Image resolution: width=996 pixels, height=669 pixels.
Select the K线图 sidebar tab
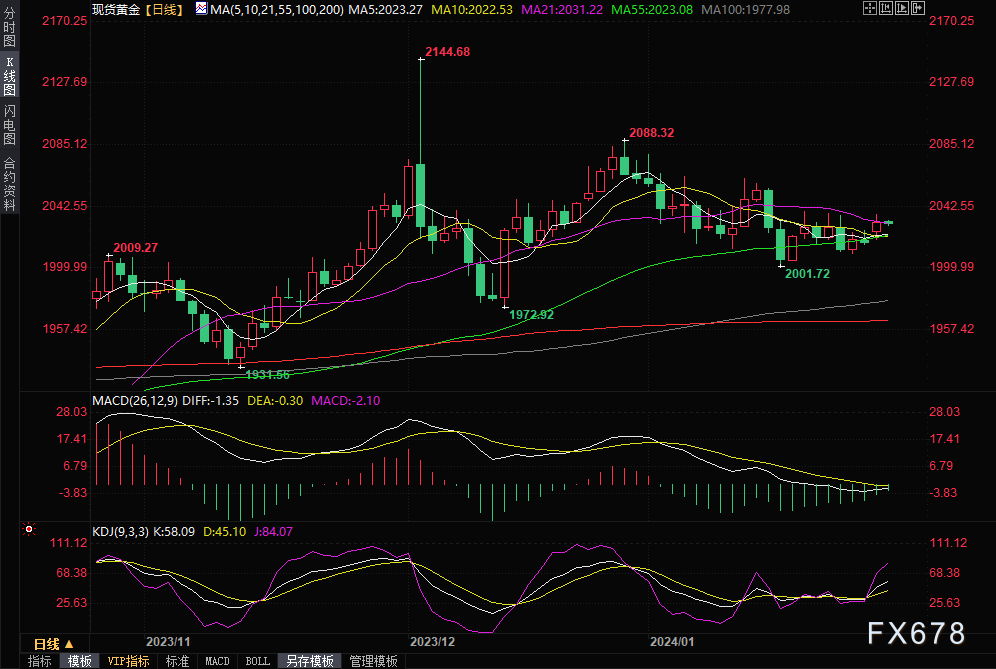click(x=9, y=77)
